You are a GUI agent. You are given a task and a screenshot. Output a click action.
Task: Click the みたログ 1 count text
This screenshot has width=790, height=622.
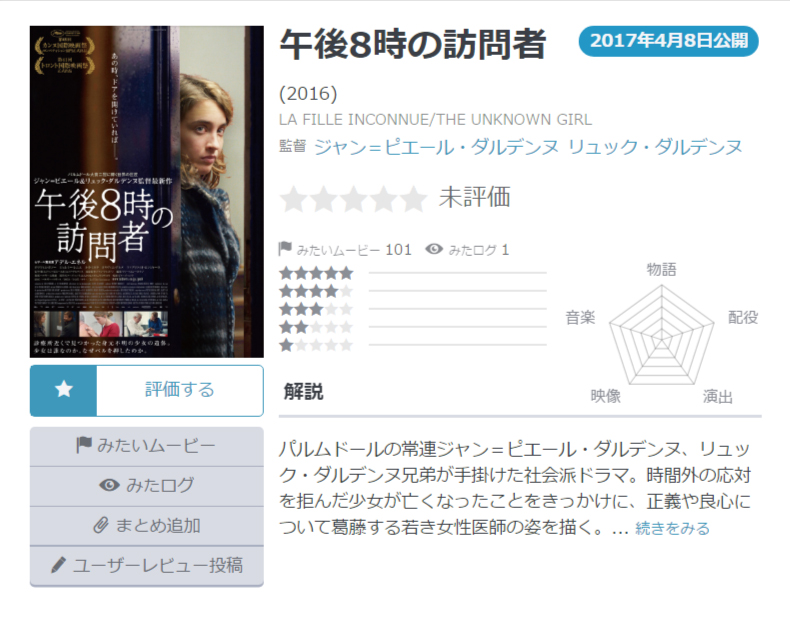click(x=479, y=250)
